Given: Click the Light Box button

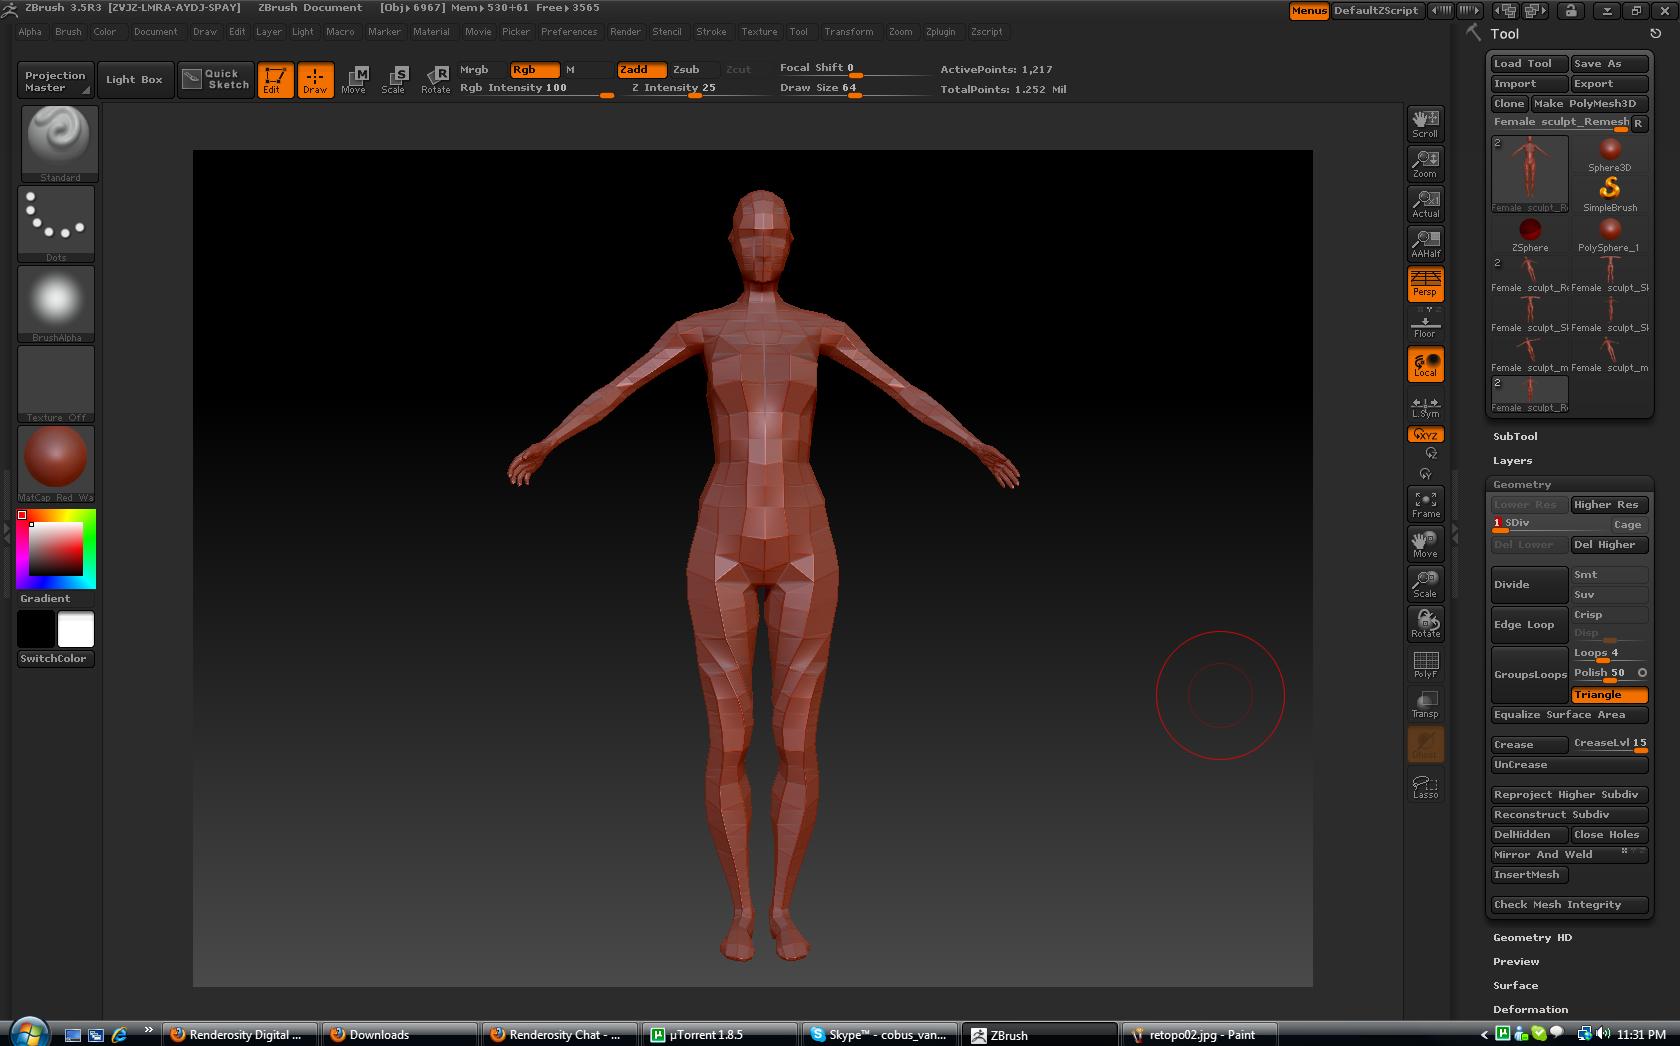Looking at the screenshot, I should point(134,80).
